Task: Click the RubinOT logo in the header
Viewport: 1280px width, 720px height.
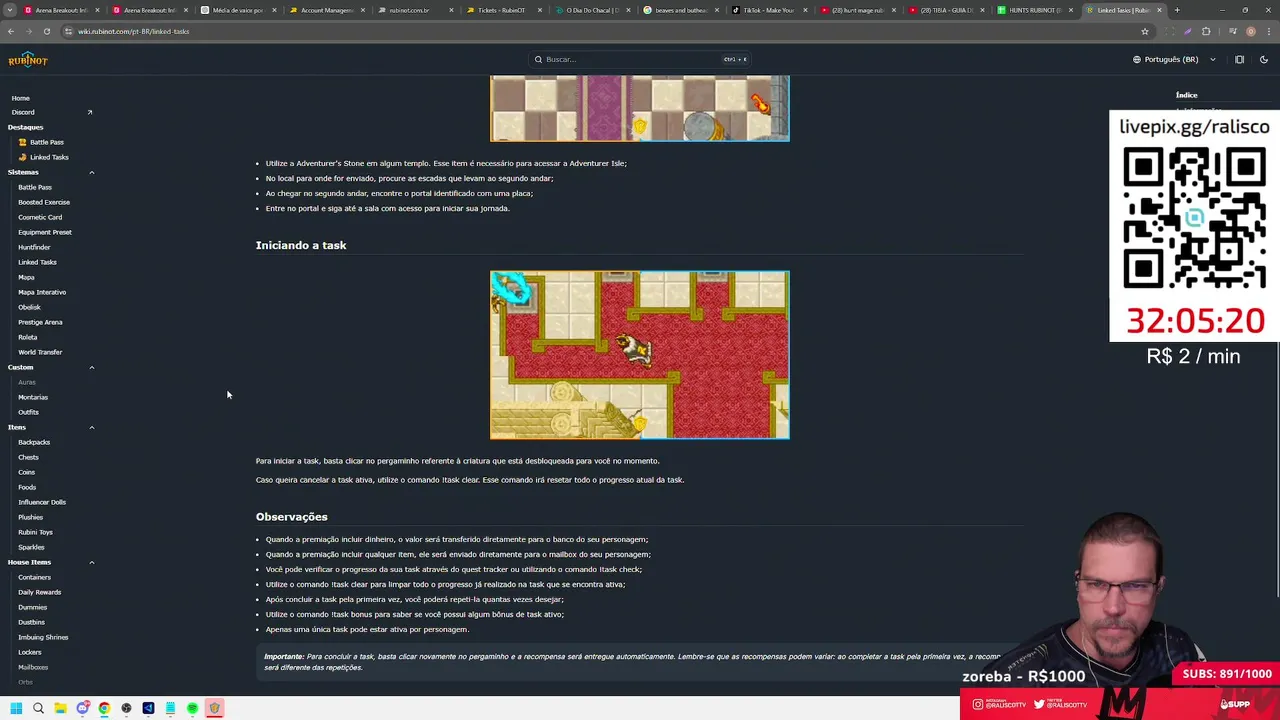Action: (x=28, y=60)
